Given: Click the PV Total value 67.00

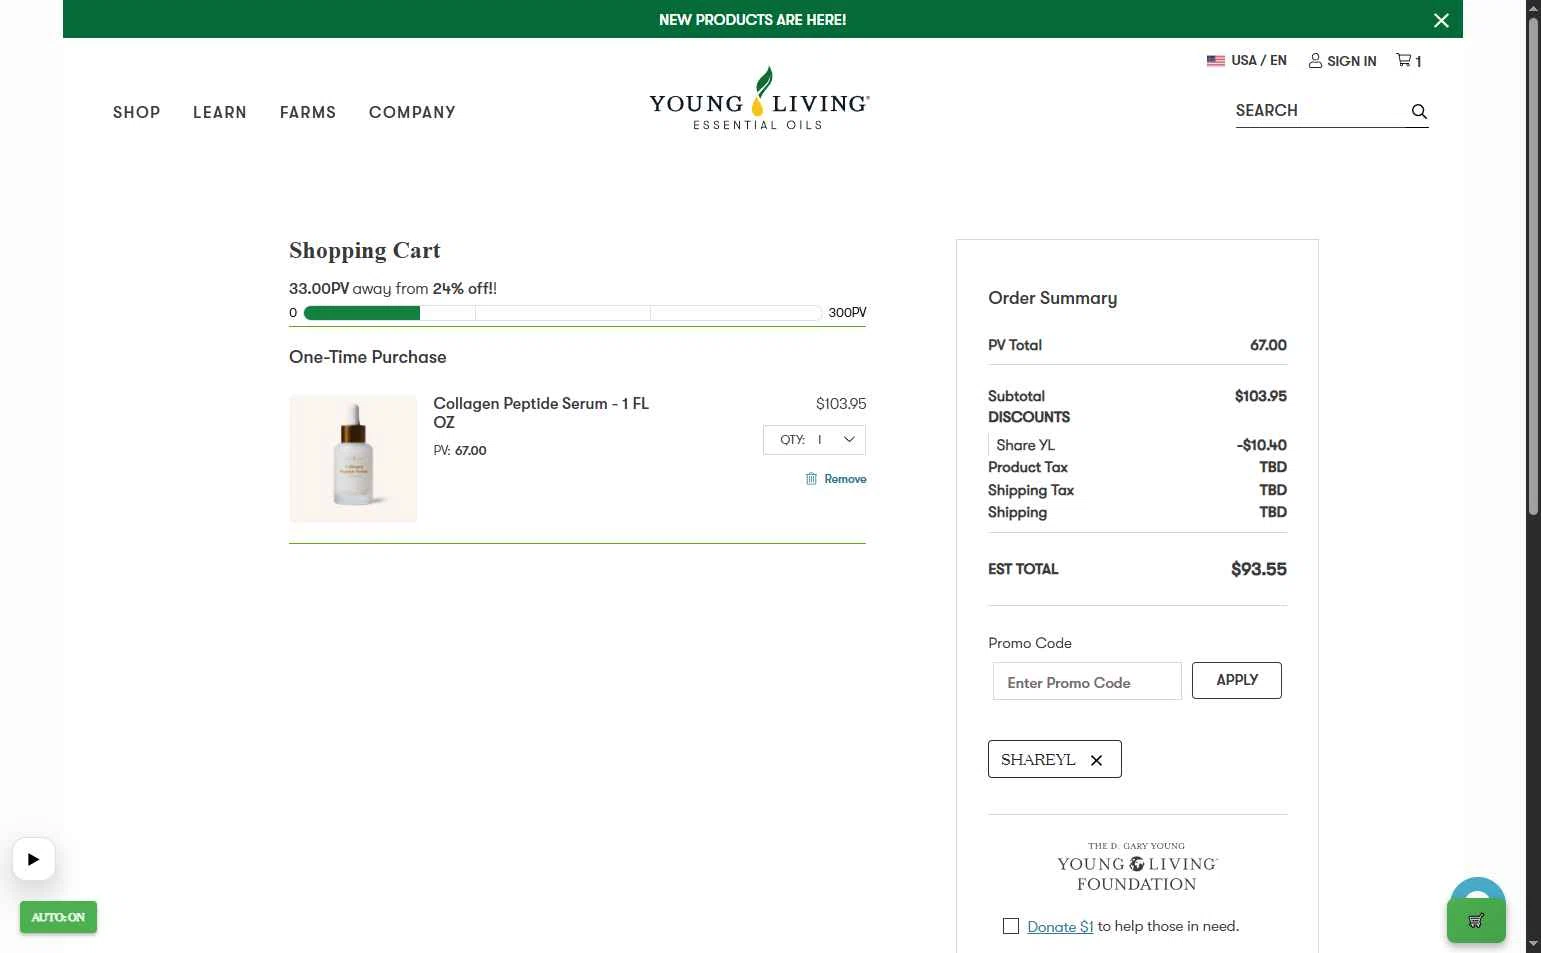Looking at the screenshot, I should coord(1268,345).
